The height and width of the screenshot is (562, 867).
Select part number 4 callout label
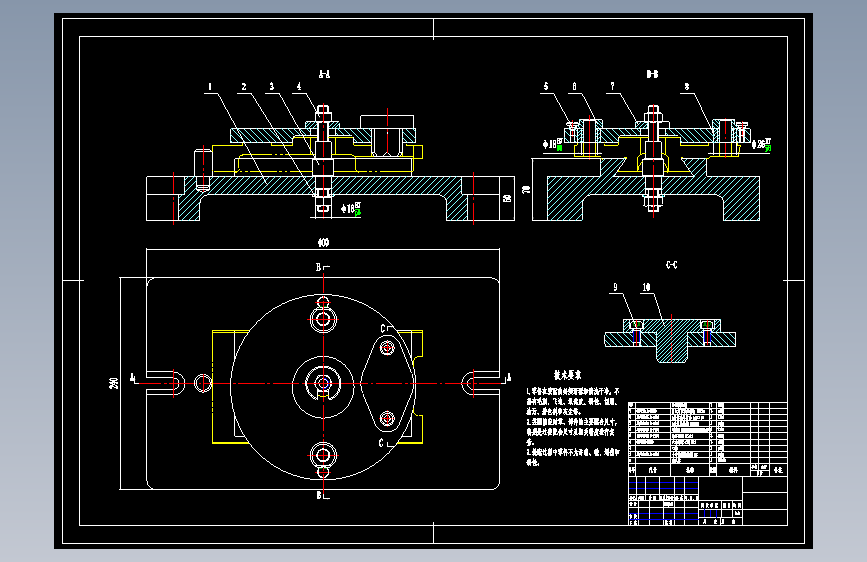[x=299, y=87]
